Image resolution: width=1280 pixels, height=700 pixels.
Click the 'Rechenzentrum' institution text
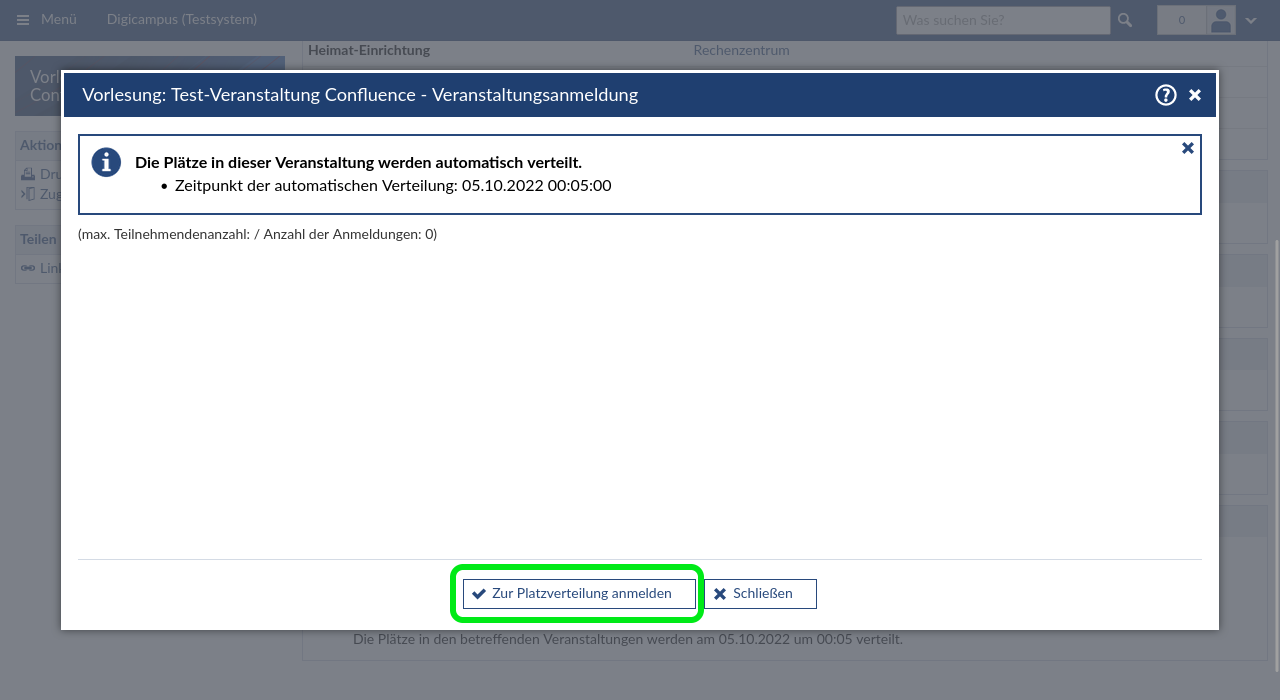point(741,50)
